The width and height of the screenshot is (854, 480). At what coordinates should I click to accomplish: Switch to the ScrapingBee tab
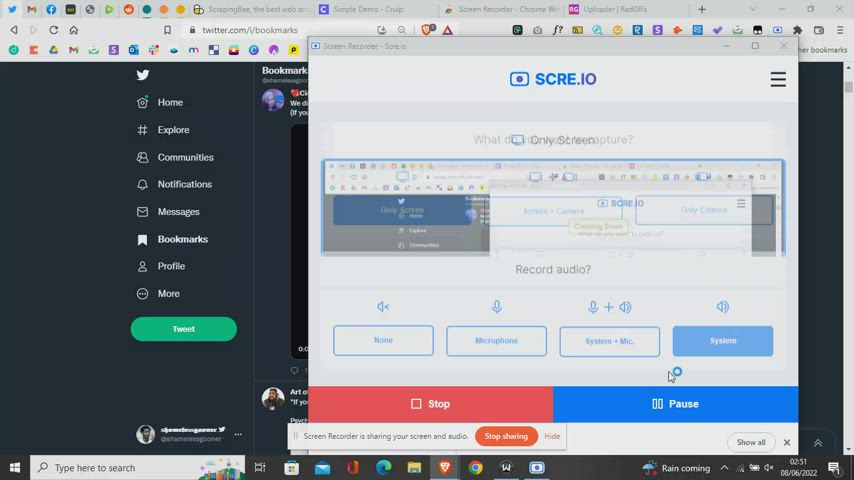point(252,9)
